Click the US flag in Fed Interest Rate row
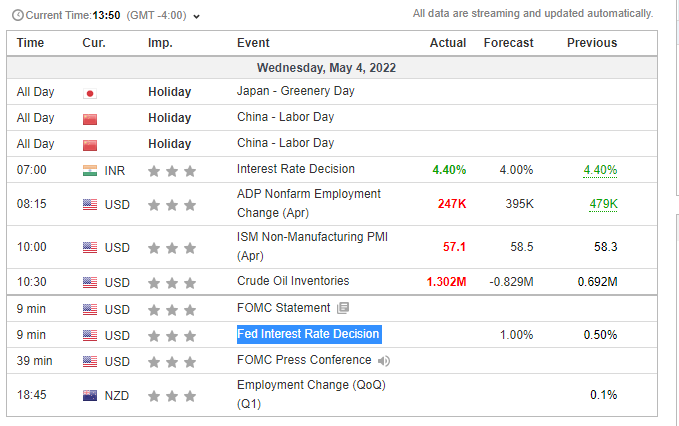The height and width of the screenshot is (426, 679). click(x=90, y=336)
